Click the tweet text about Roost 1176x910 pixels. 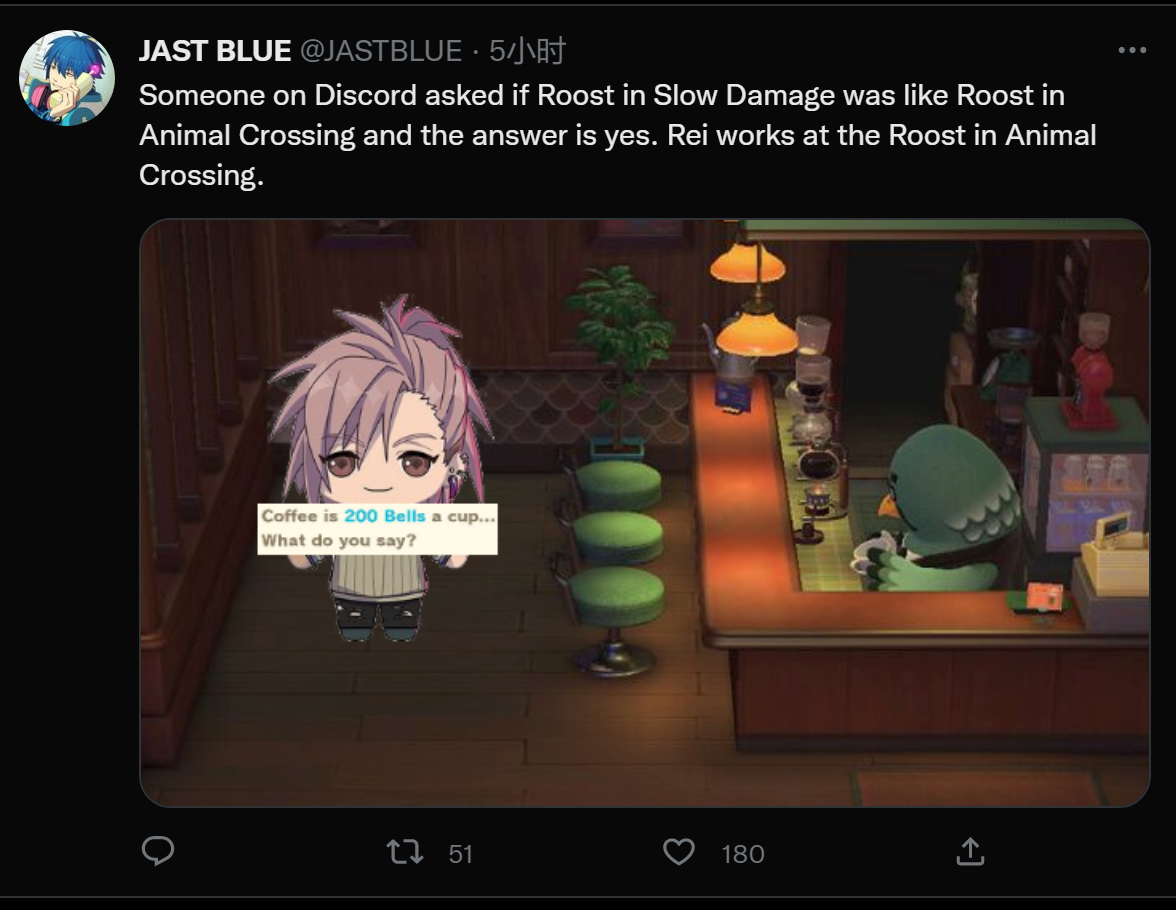point(617,135)
